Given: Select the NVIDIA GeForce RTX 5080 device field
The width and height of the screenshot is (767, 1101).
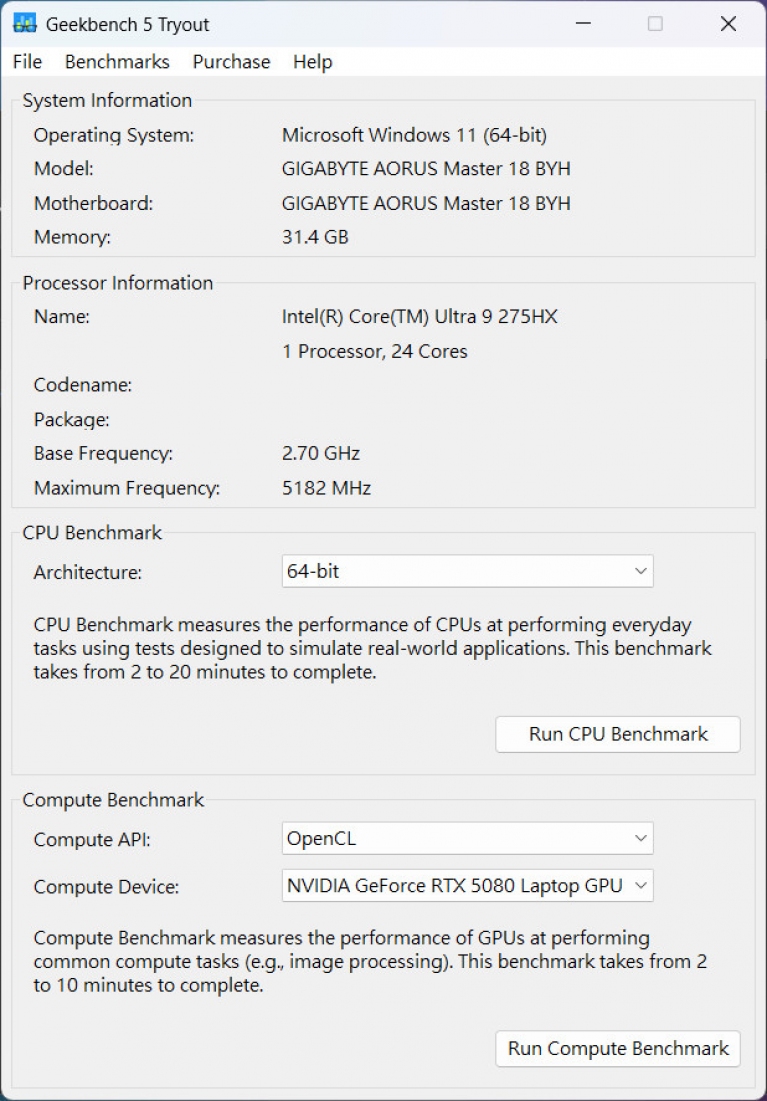Looking at the screenshot, I should (x=467, y=885).
